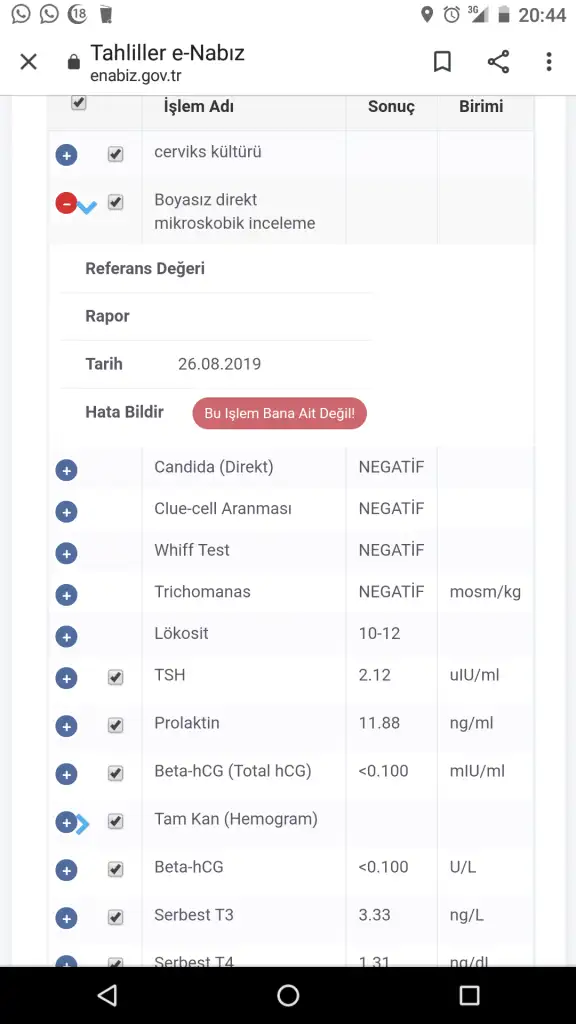Expand the Candida (Direkt) row
Image resolution: width=576 pixels, height=1024 pixels.
(66, 470)
